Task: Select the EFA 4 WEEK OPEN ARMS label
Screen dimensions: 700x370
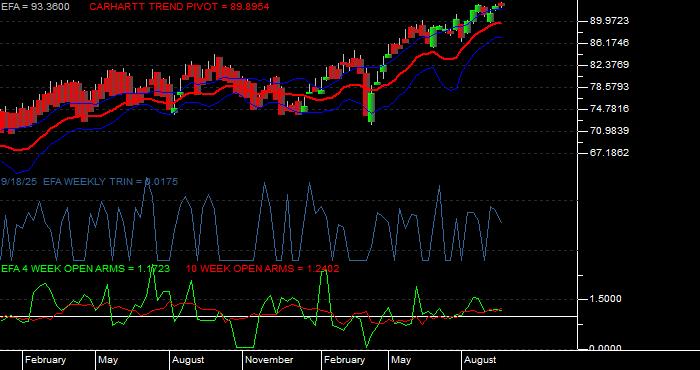Action: [x=85, y=269]
